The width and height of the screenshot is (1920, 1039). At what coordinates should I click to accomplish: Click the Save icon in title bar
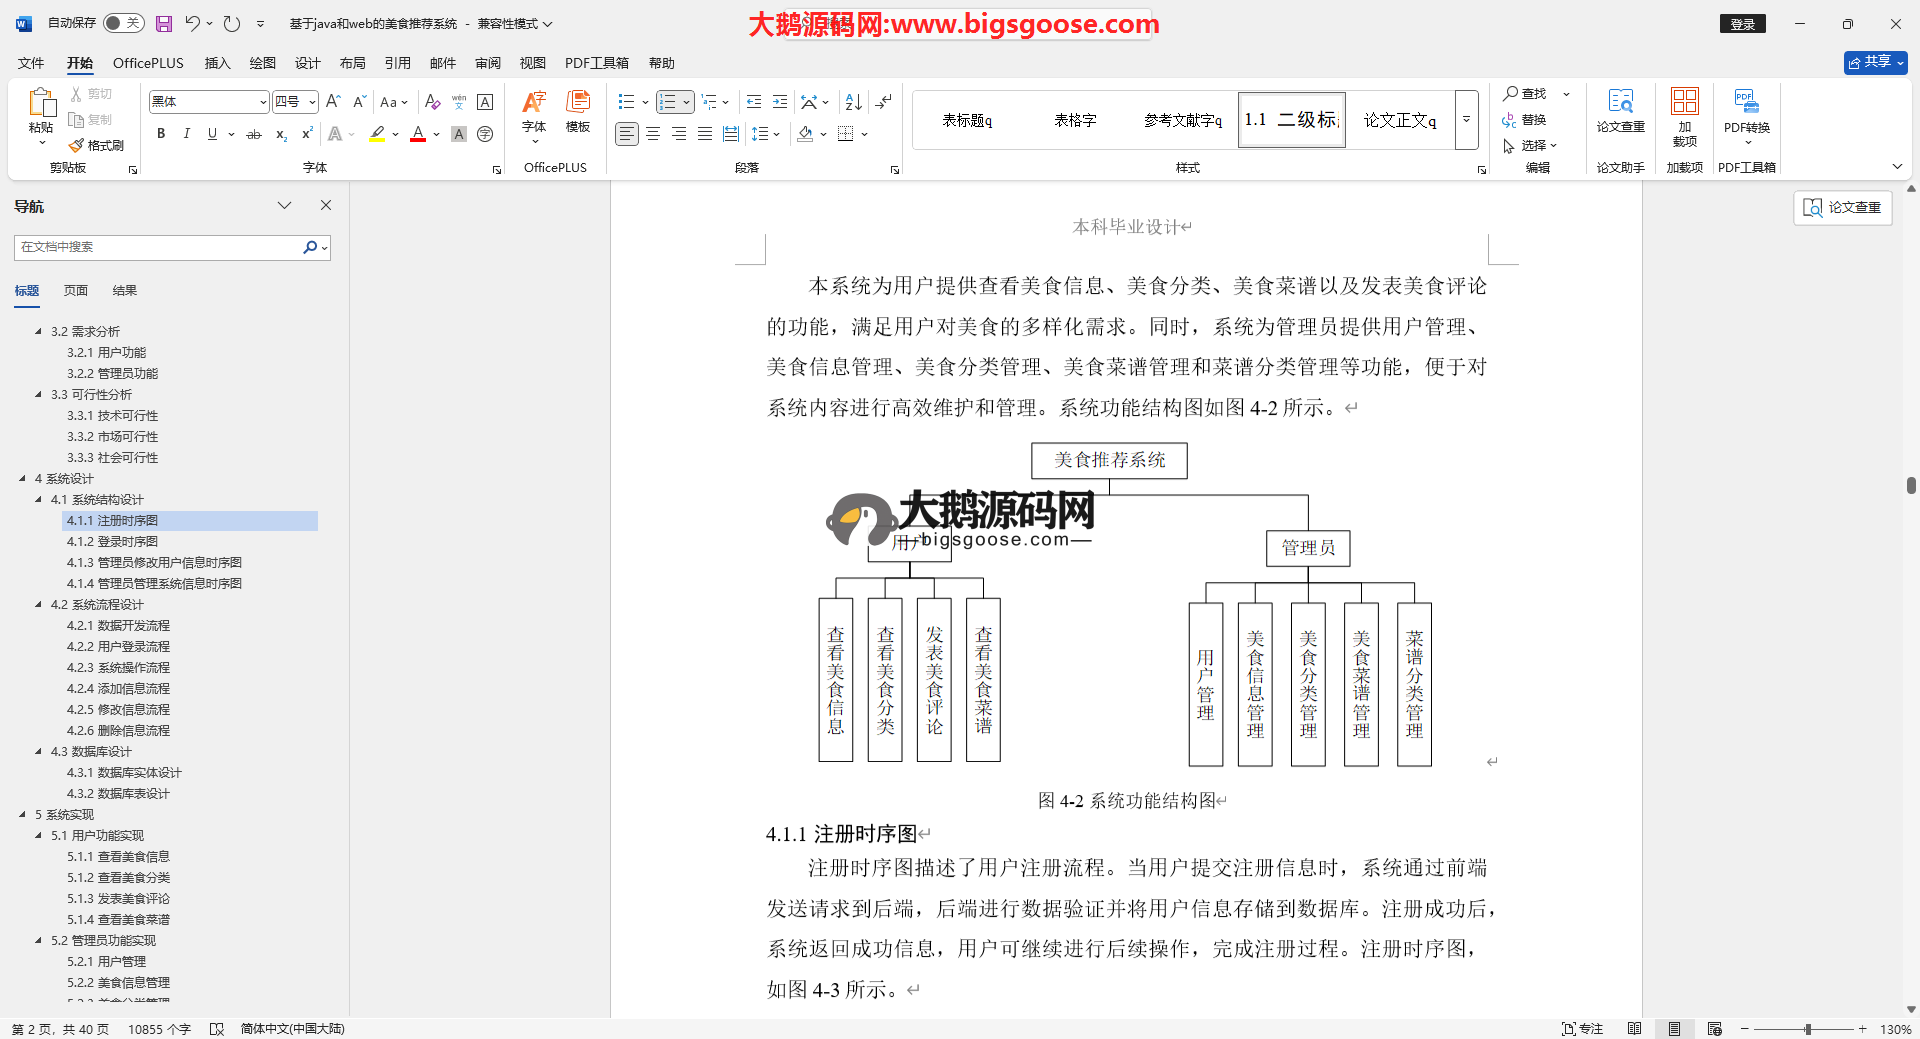tap(164, 23)
